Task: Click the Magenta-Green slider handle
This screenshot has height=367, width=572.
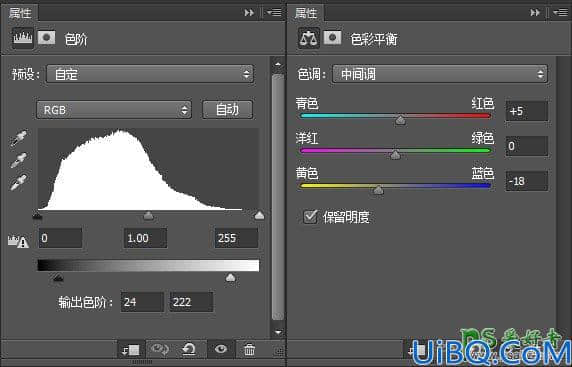Action: pyautogui.click(x=395, y=155)
